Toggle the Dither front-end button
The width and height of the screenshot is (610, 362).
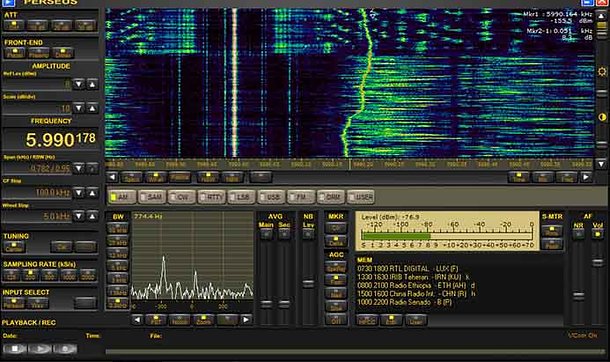tap(63, 53)
